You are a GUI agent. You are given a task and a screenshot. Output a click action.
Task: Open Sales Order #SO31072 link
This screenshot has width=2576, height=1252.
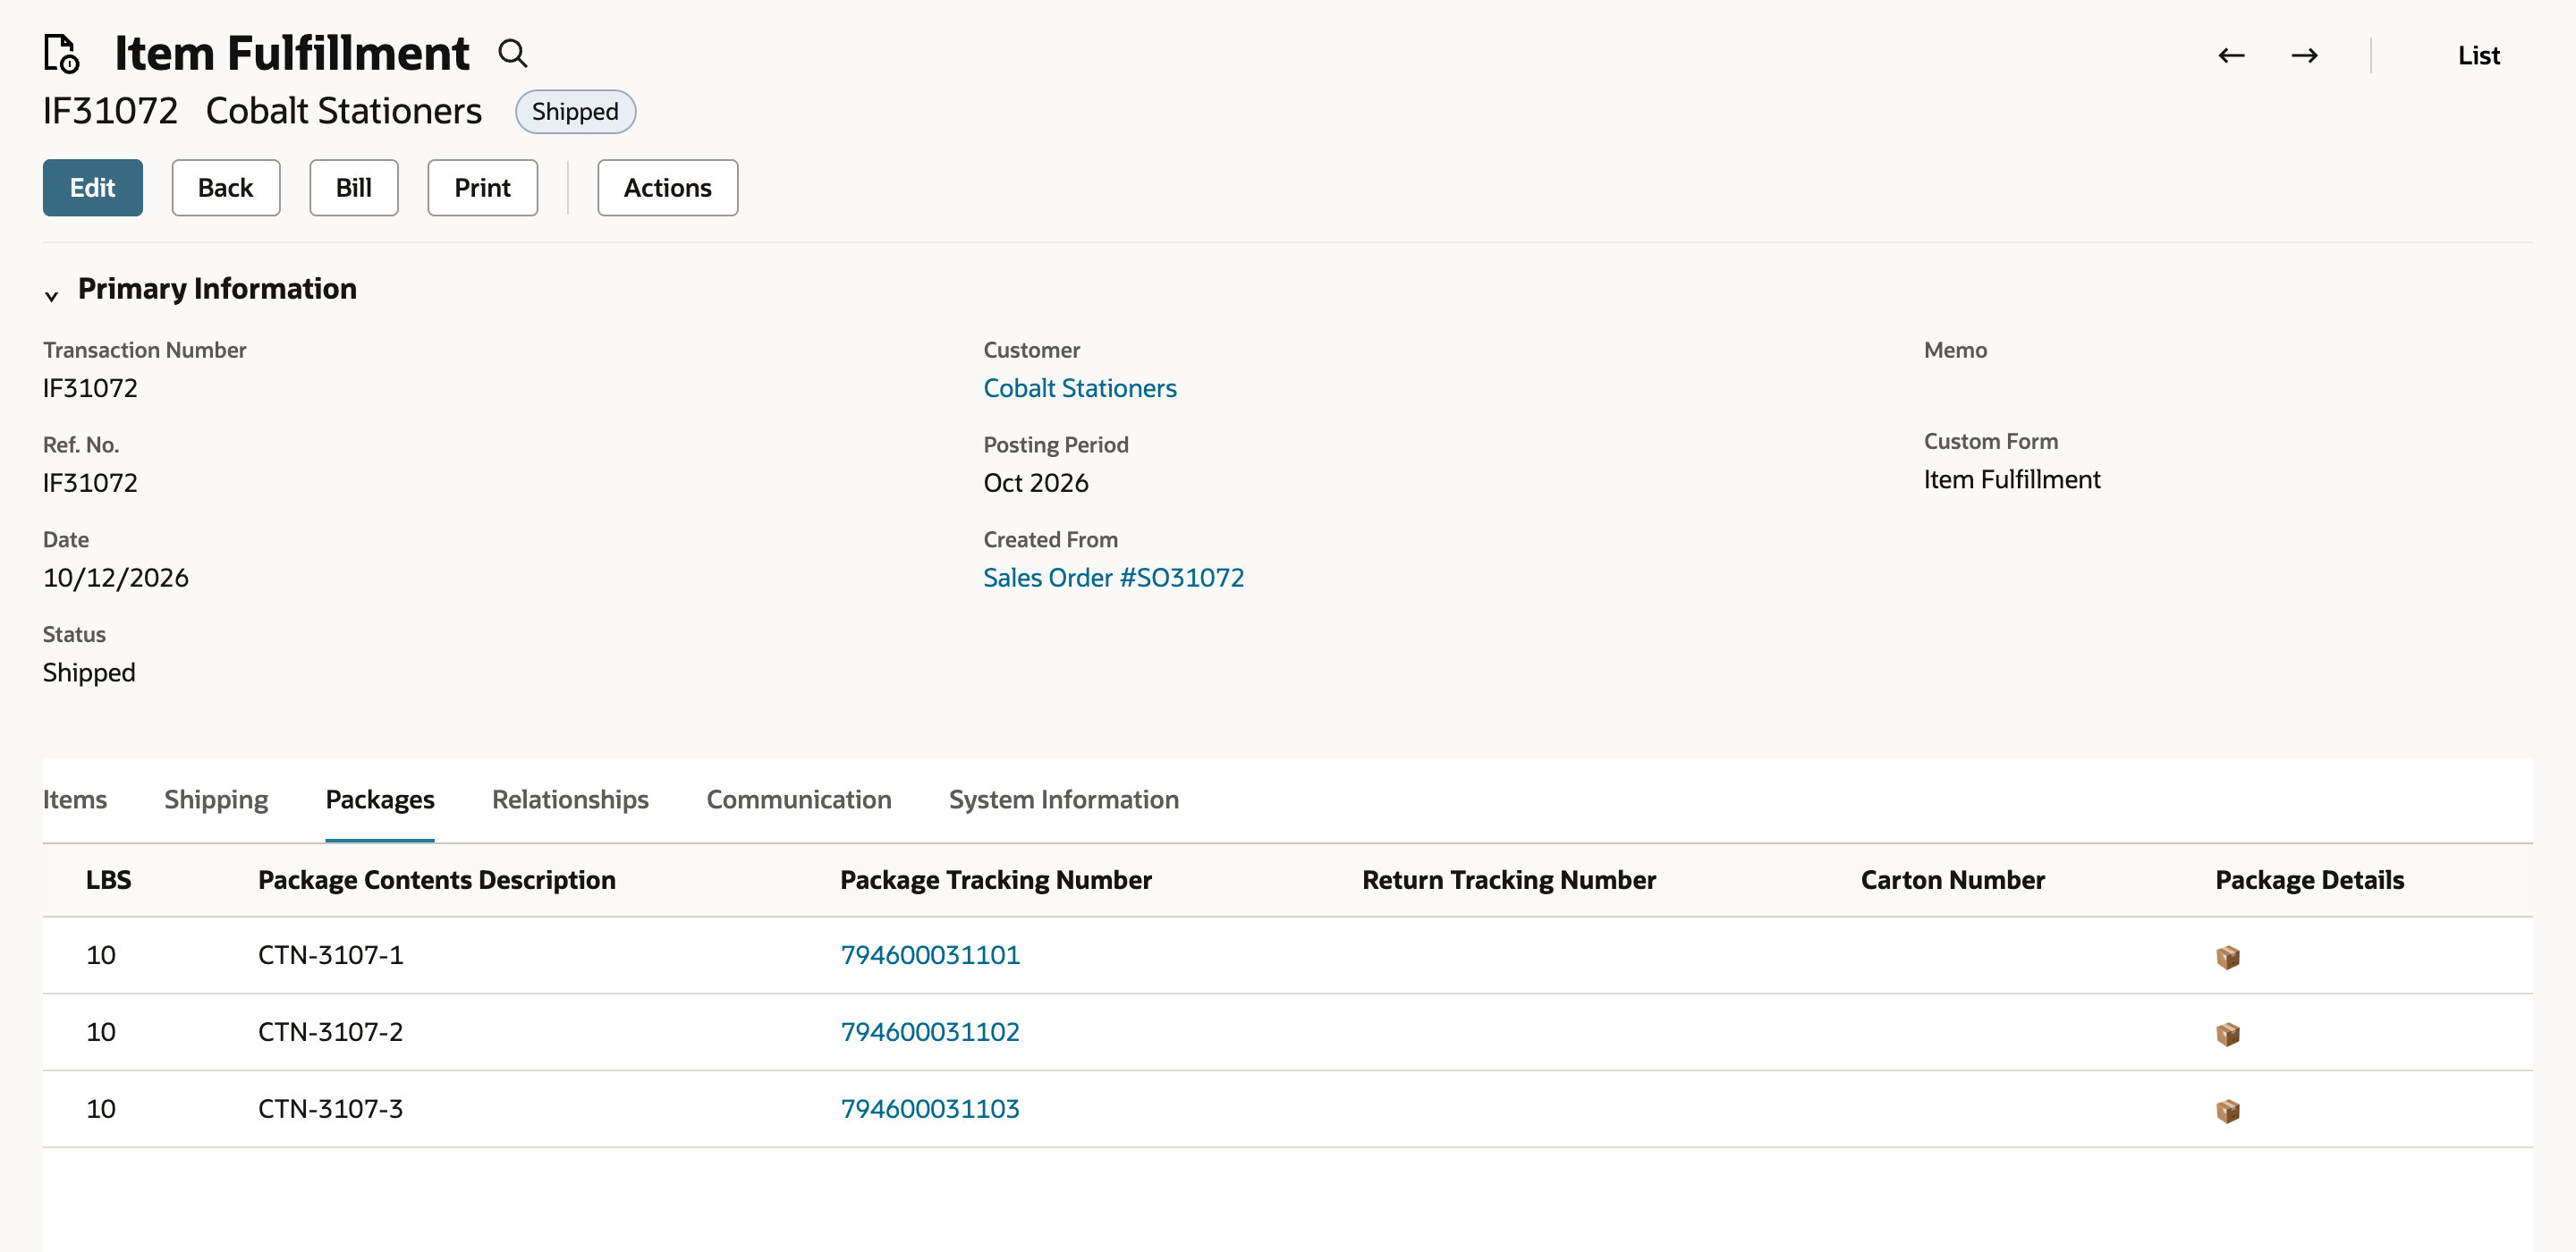tap(1113, 577)
